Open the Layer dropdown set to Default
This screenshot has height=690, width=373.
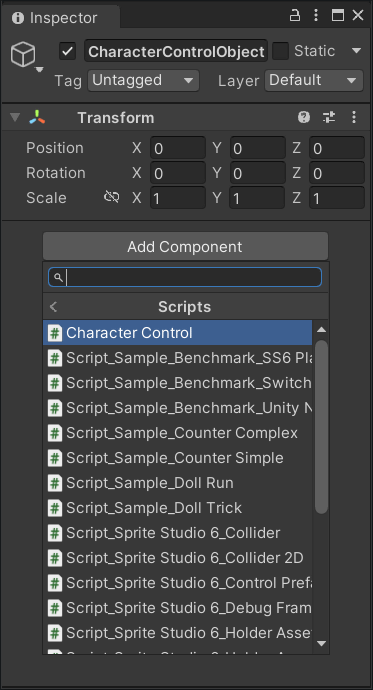[314, 81]
